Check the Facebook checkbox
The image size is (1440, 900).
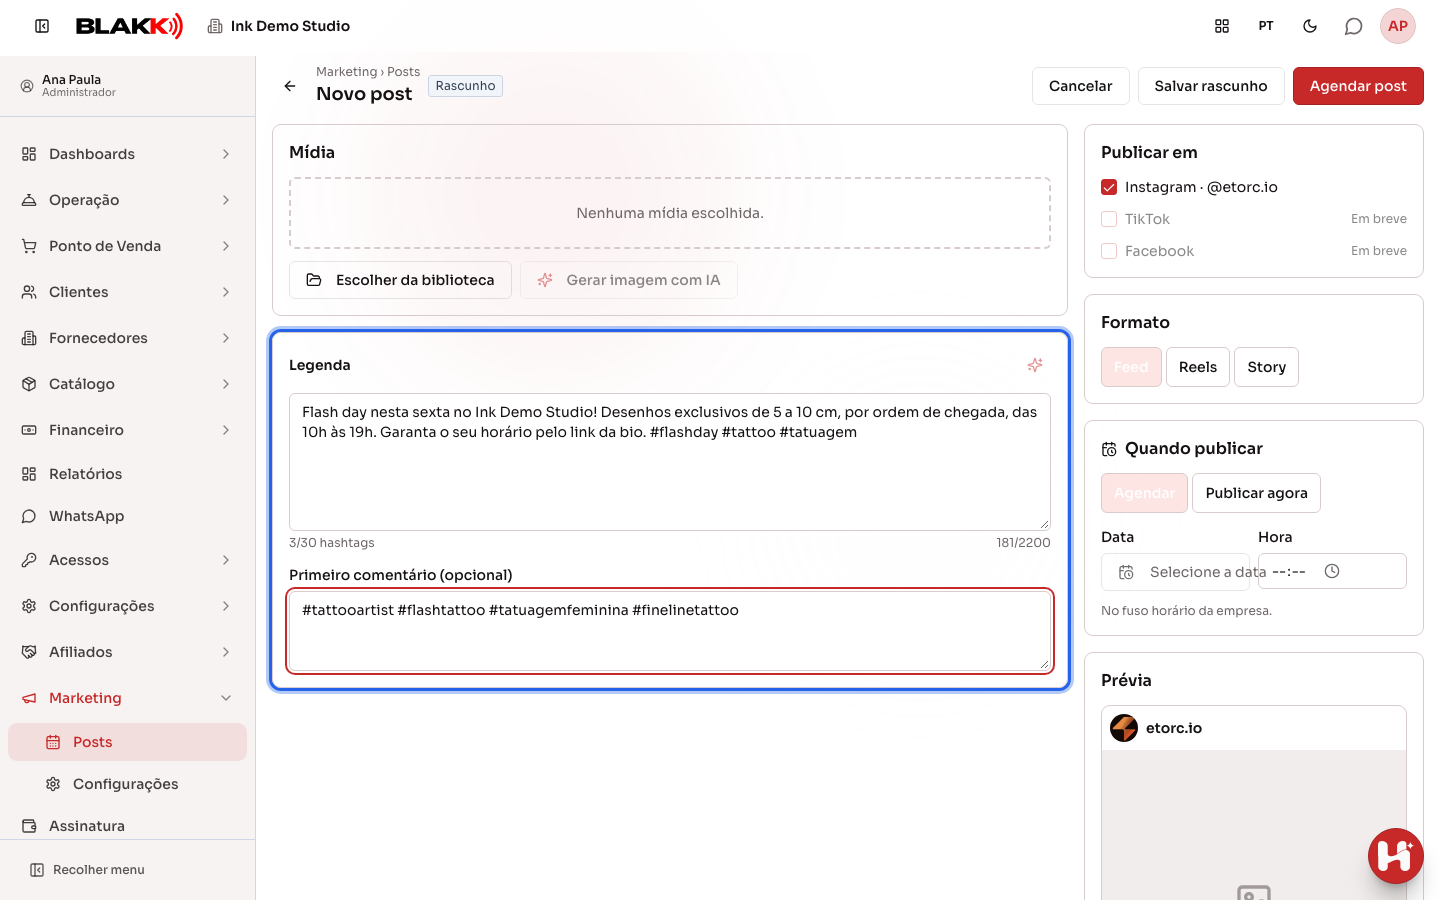coord(1109,251)
